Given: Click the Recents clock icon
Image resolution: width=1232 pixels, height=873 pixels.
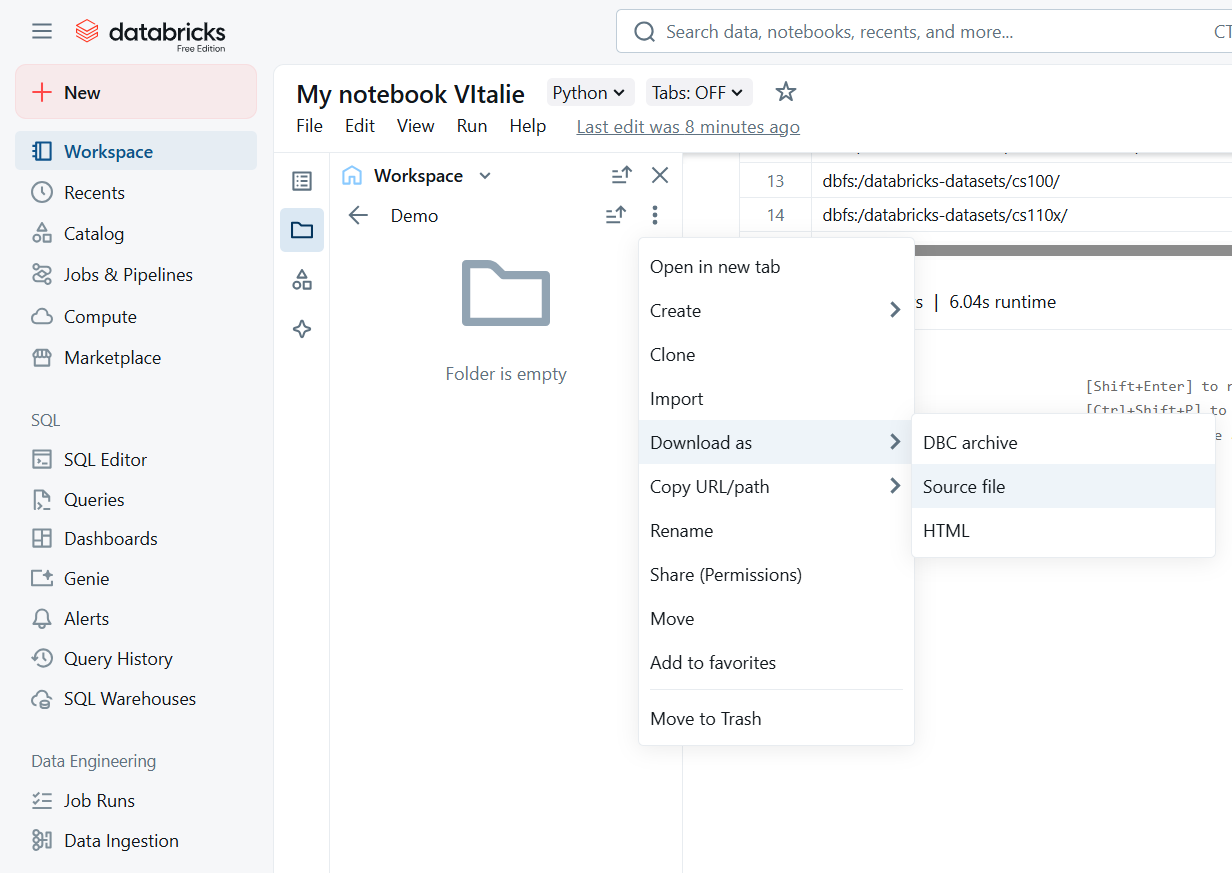Looking at the screenshot, I should [42, 192].
